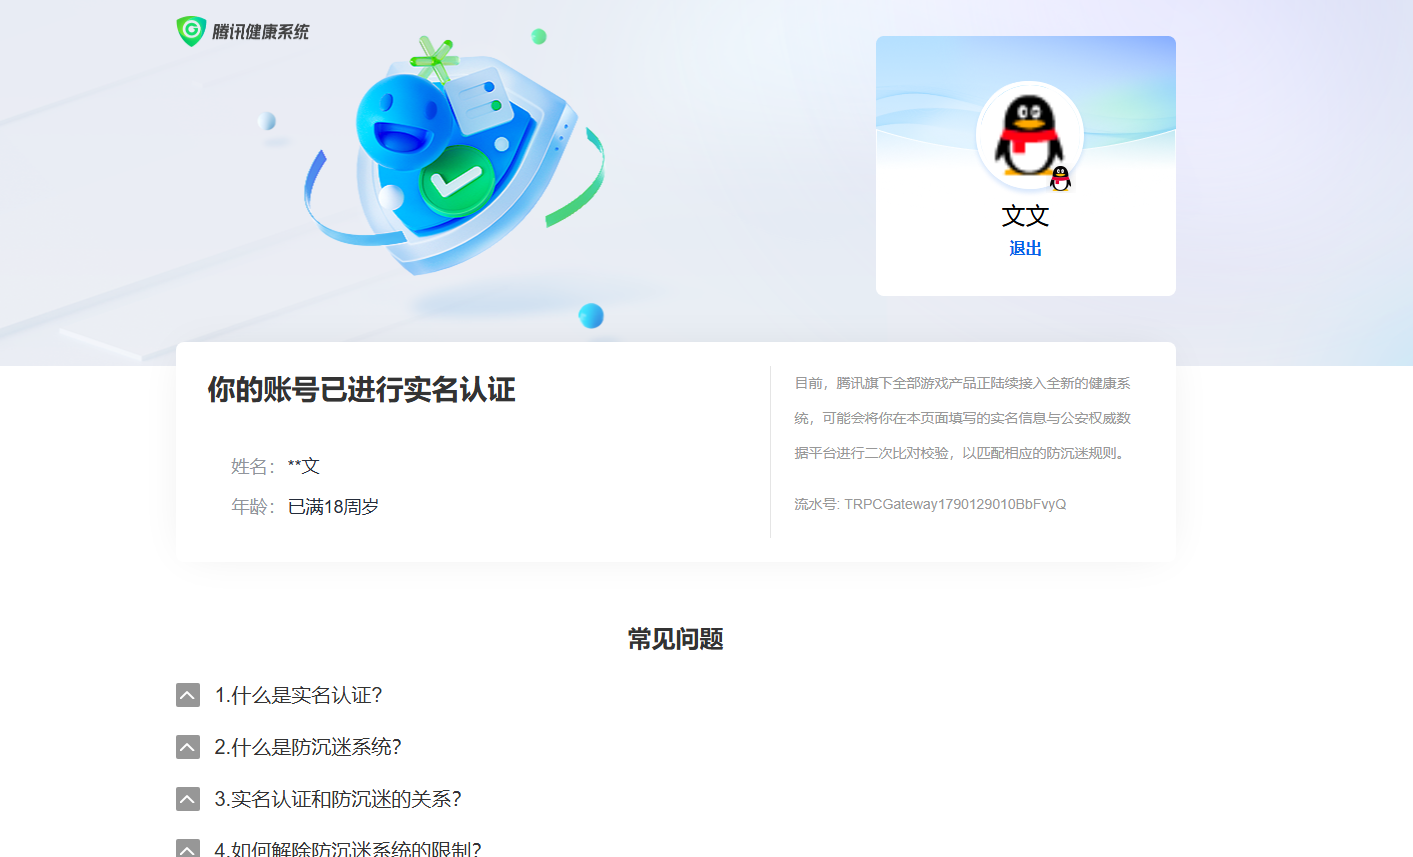Image resolution: width=1413 pixels, height=857 pixels.
Task: Click the 姓名 label
Action: click(x=253, y=466)
